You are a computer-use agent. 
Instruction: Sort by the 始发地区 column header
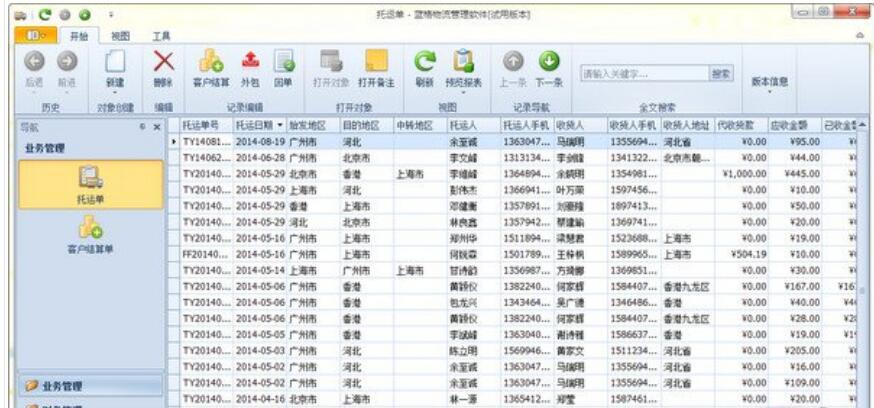[x=314, y=125]
